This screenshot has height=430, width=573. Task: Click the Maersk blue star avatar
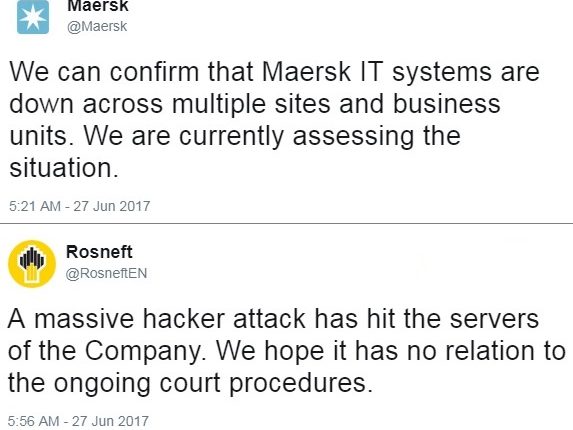tap(33, 17)
